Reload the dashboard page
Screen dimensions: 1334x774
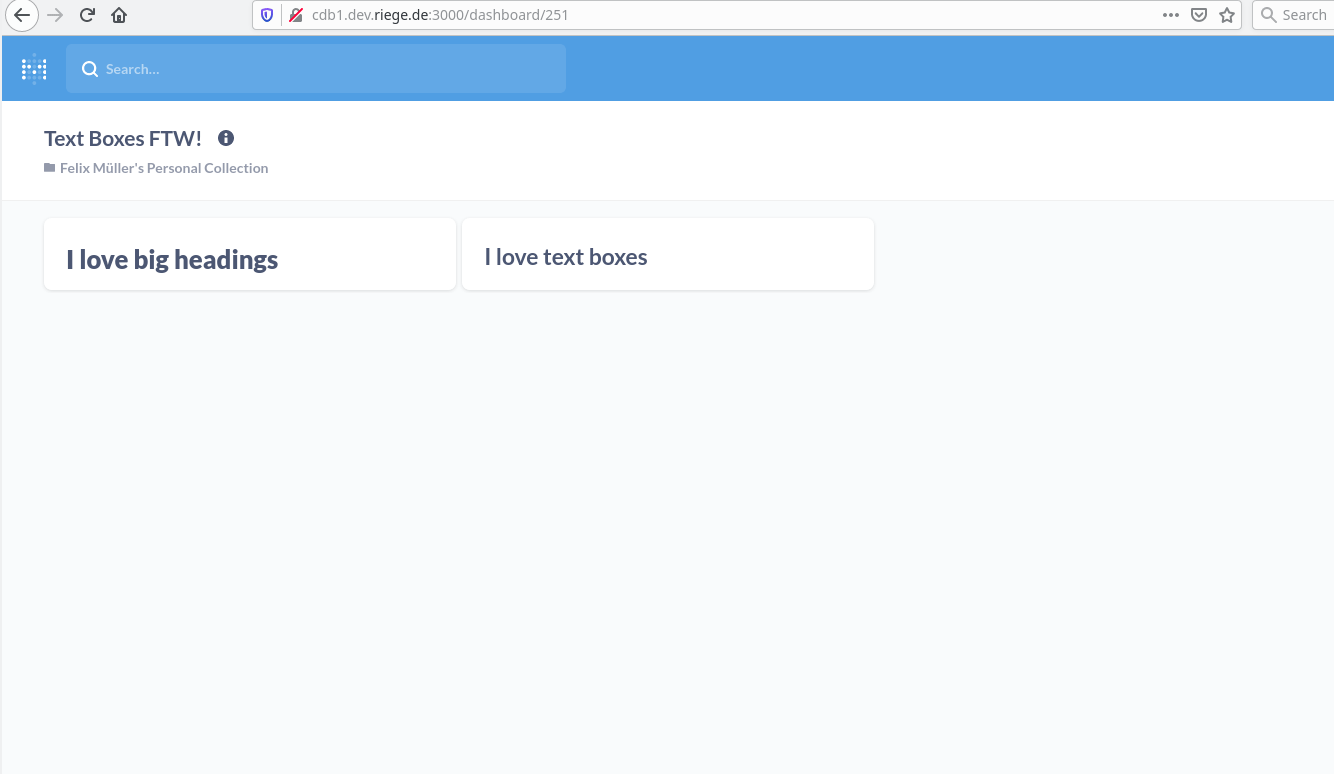(85, 15)
